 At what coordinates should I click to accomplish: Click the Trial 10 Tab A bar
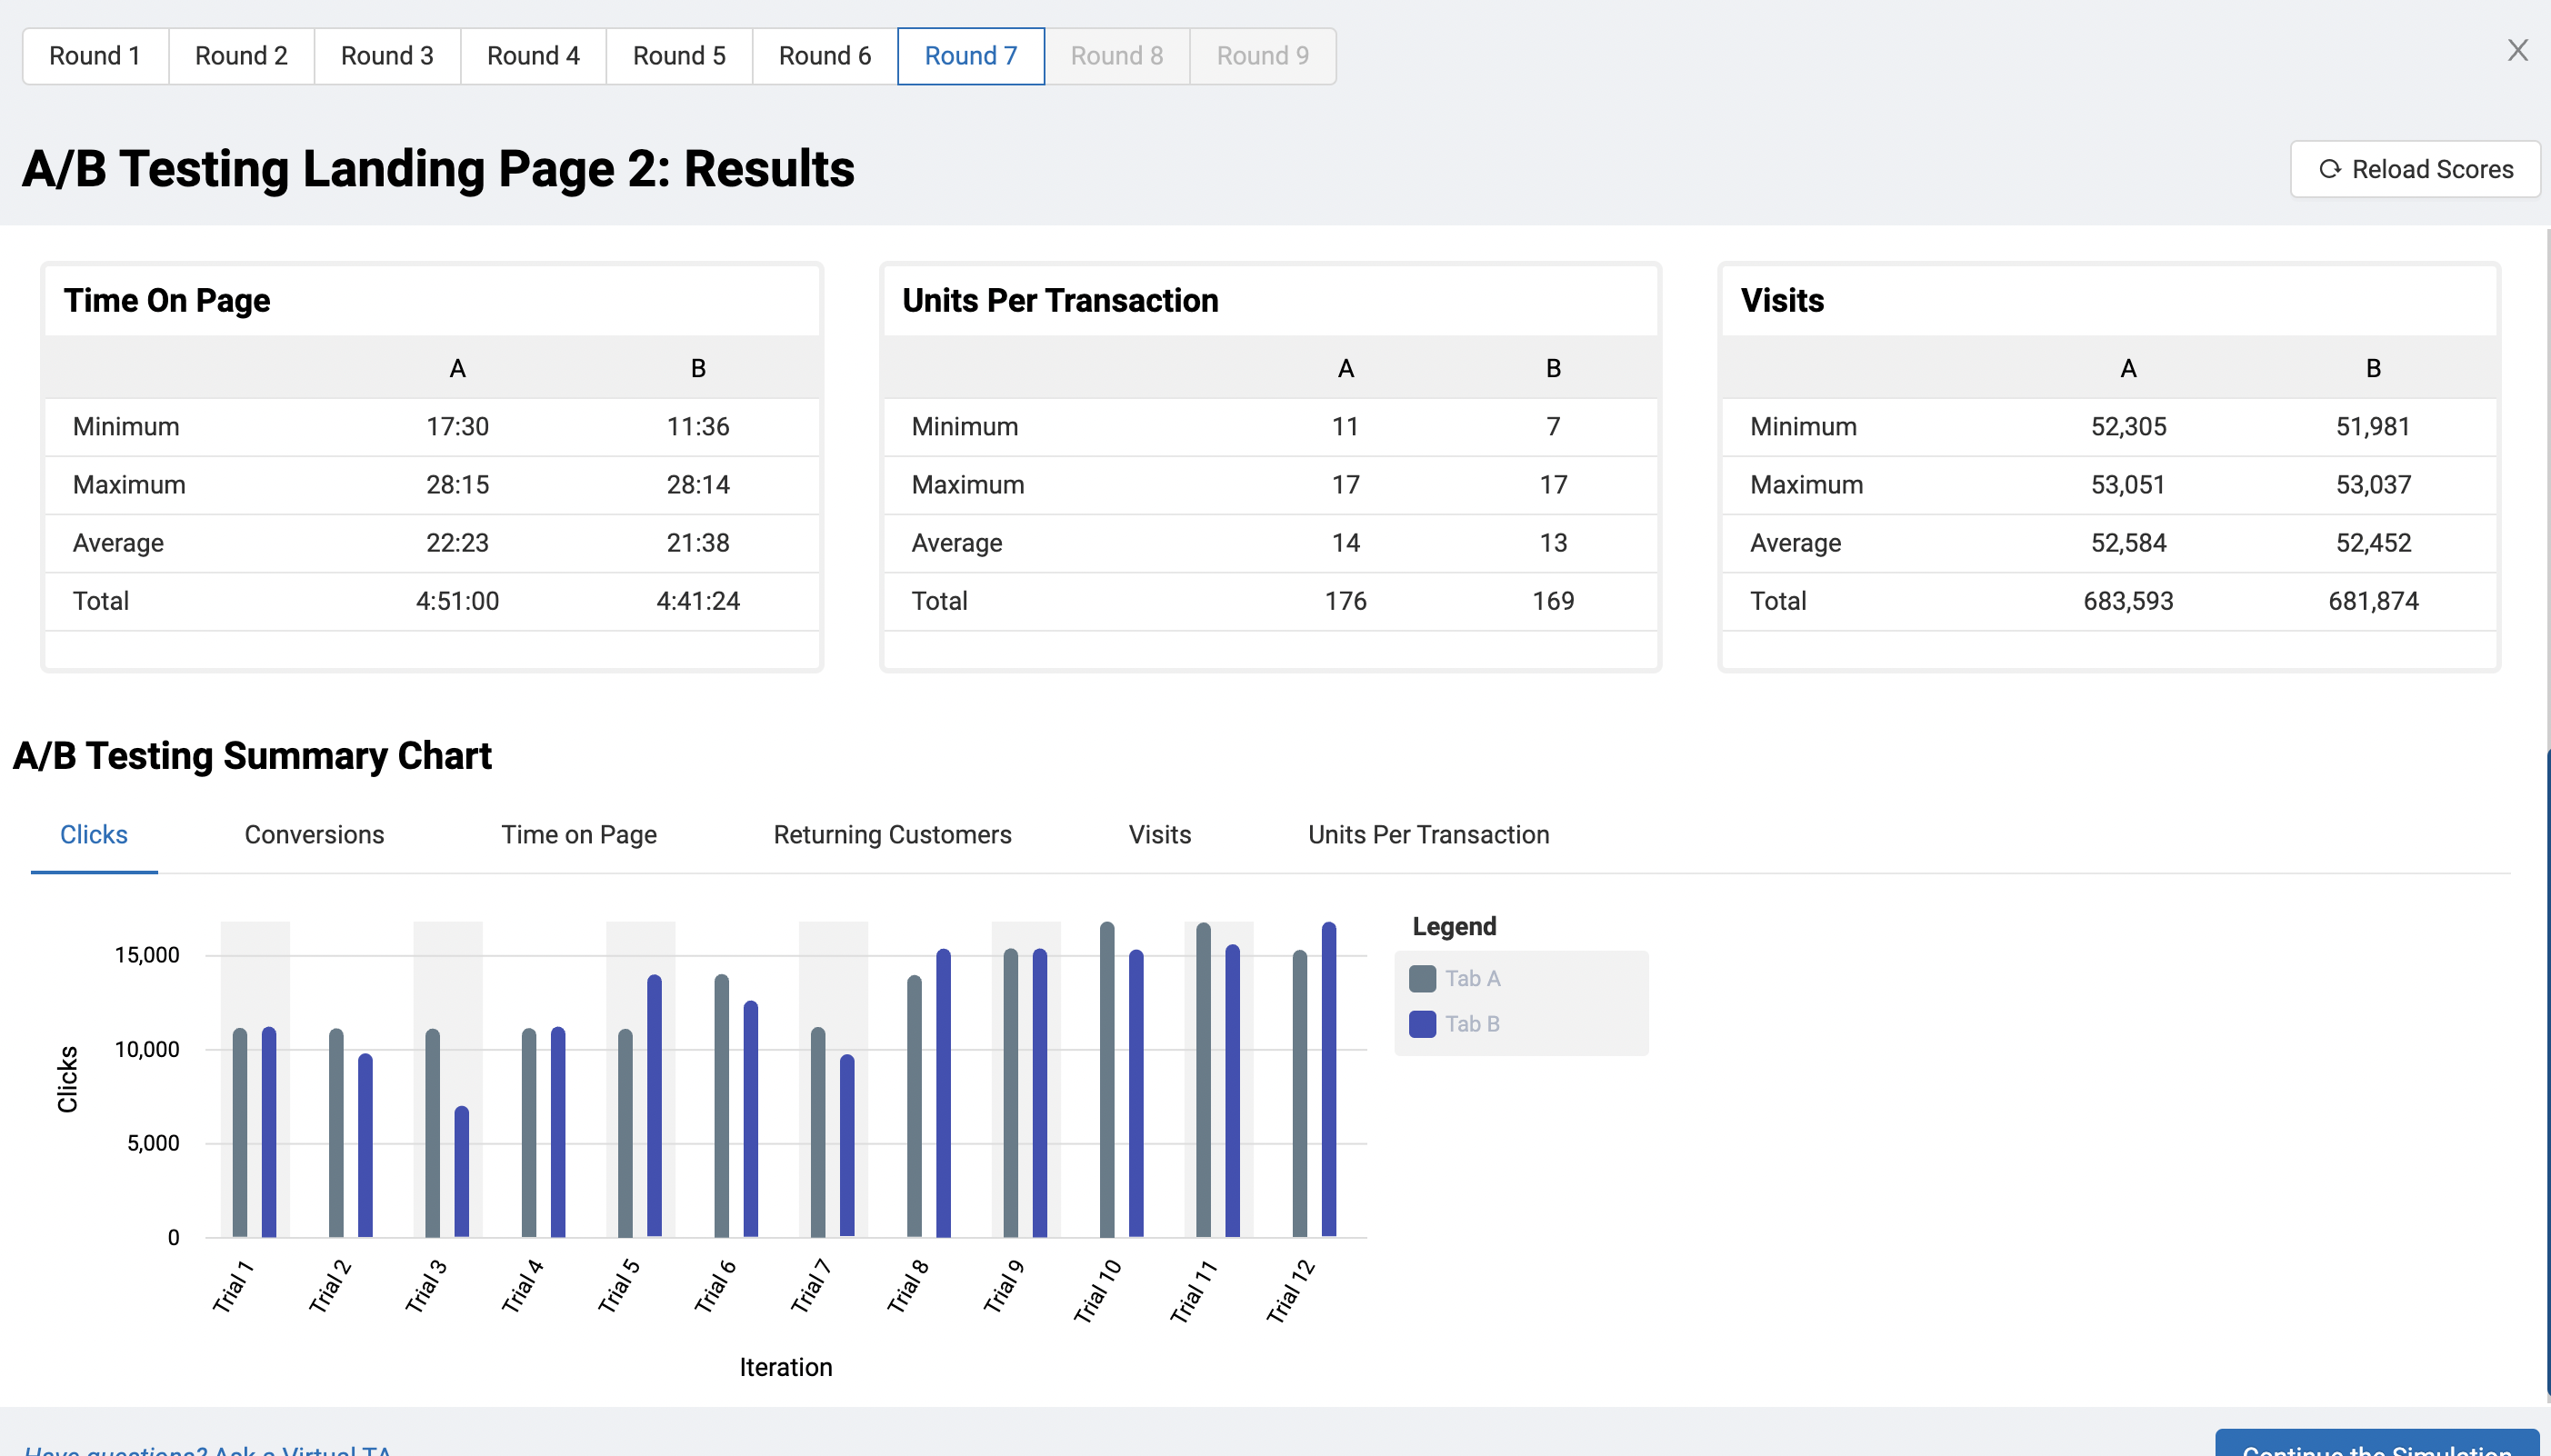coord(1107,1080)
